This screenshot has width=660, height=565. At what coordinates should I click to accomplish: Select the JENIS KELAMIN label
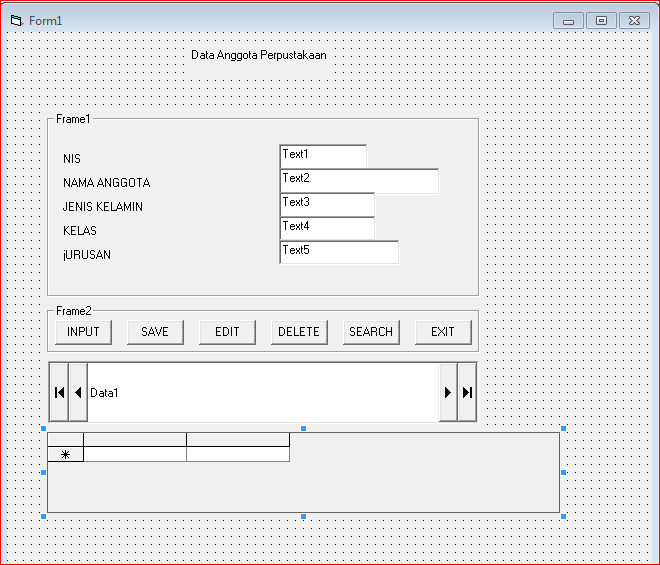click(x=103, y=207)
